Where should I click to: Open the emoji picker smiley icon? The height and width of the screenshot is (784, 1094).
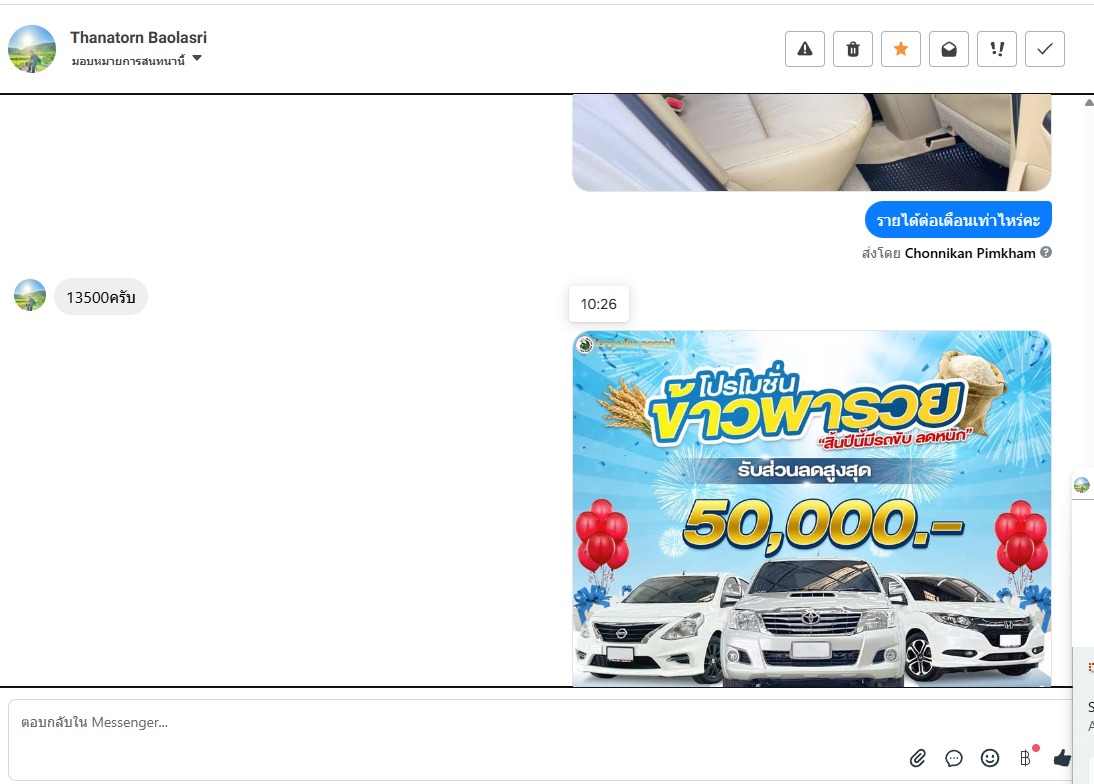(989, 758)
